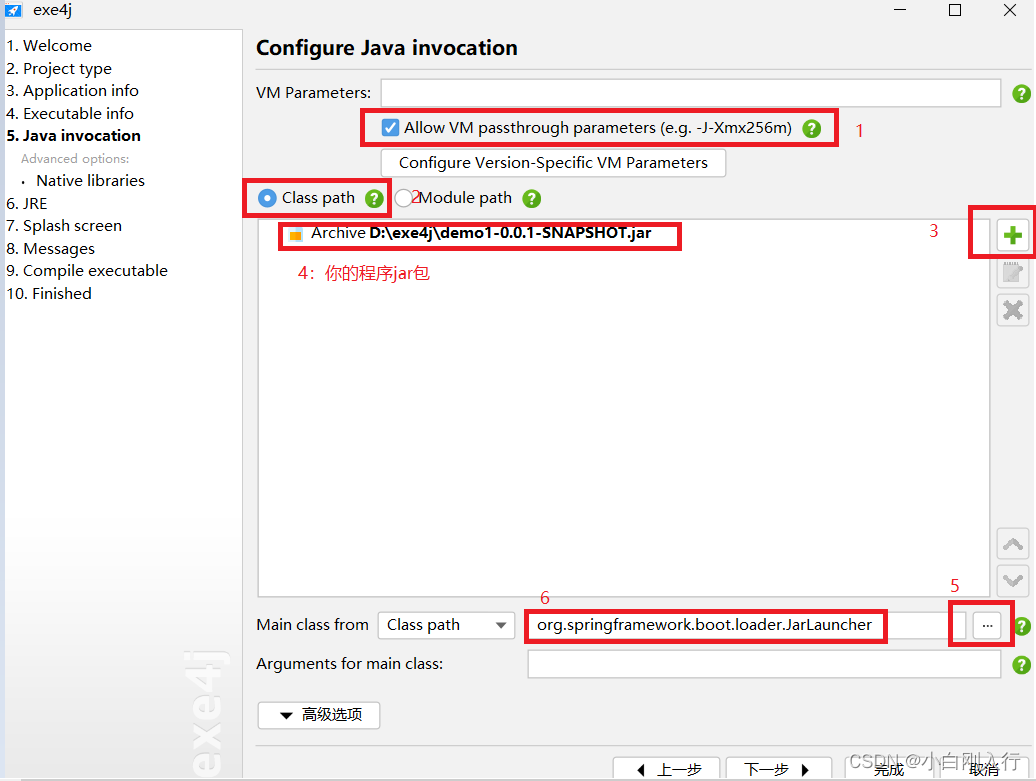This screenshot has height=781, width=1036.
Task: Click the exe4j icon in the title bar
Action: (x=14, y=10)
